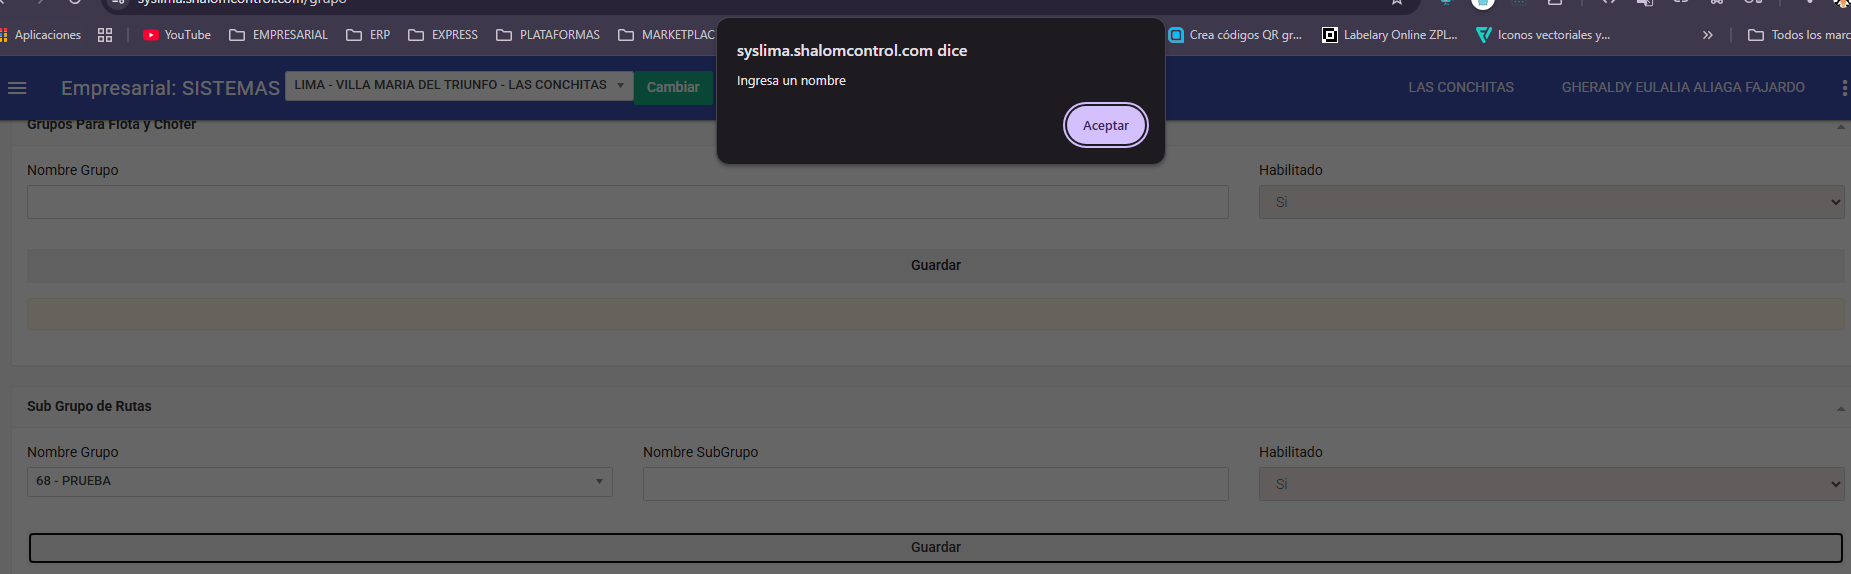This screenshot has height=574, width=1851.
Task: Open the Aplicaciones apps shortcut
Action: (x=40, y=35)
